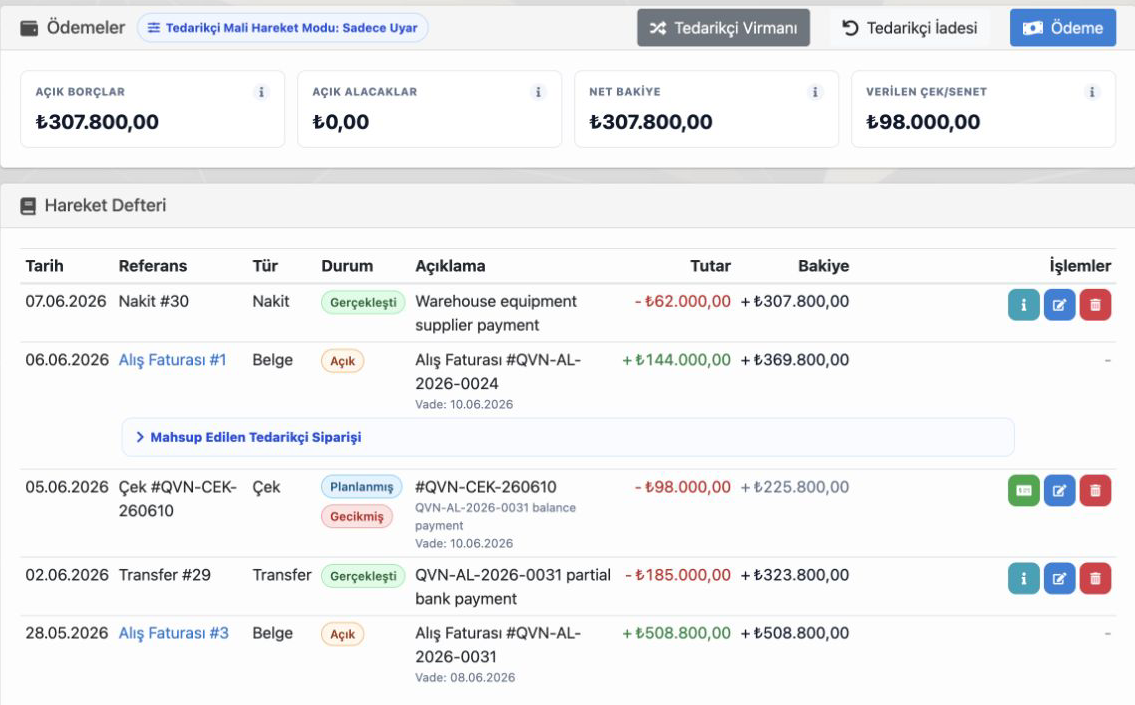Select the +₺144.000,00 amount
The width and height of the screenshot is (1135, 705).
click(x=677, y=360)
